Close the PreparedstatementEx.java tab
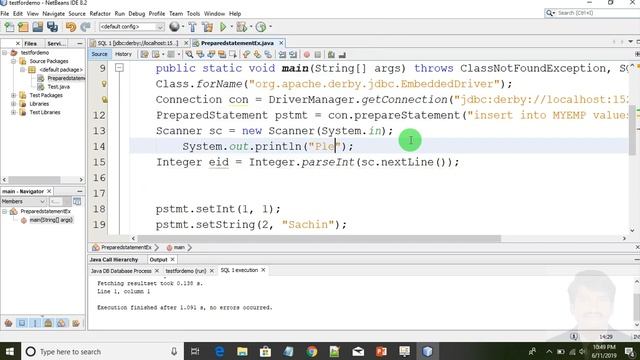Image resolution: width=640 pixels, height=360 pixels. coord(281,43)
